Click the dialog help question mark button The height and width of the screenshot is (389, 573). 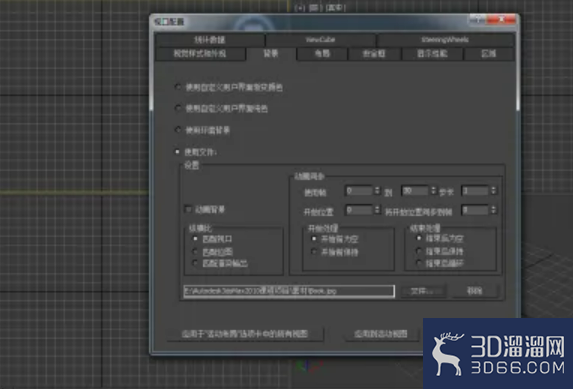[478, 19]
